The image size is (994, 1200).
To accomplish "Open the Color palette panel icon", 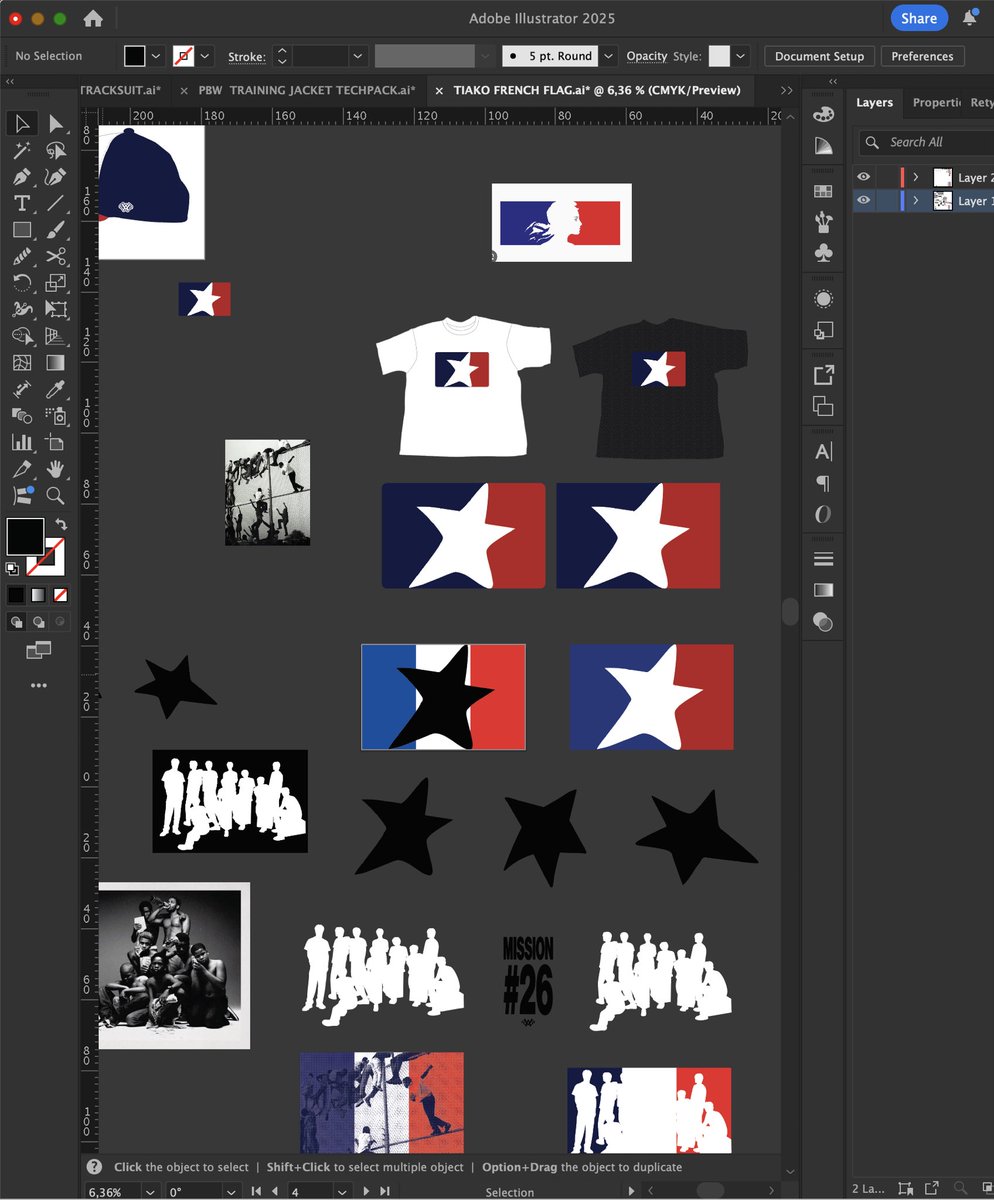I will tap(823, 115).
